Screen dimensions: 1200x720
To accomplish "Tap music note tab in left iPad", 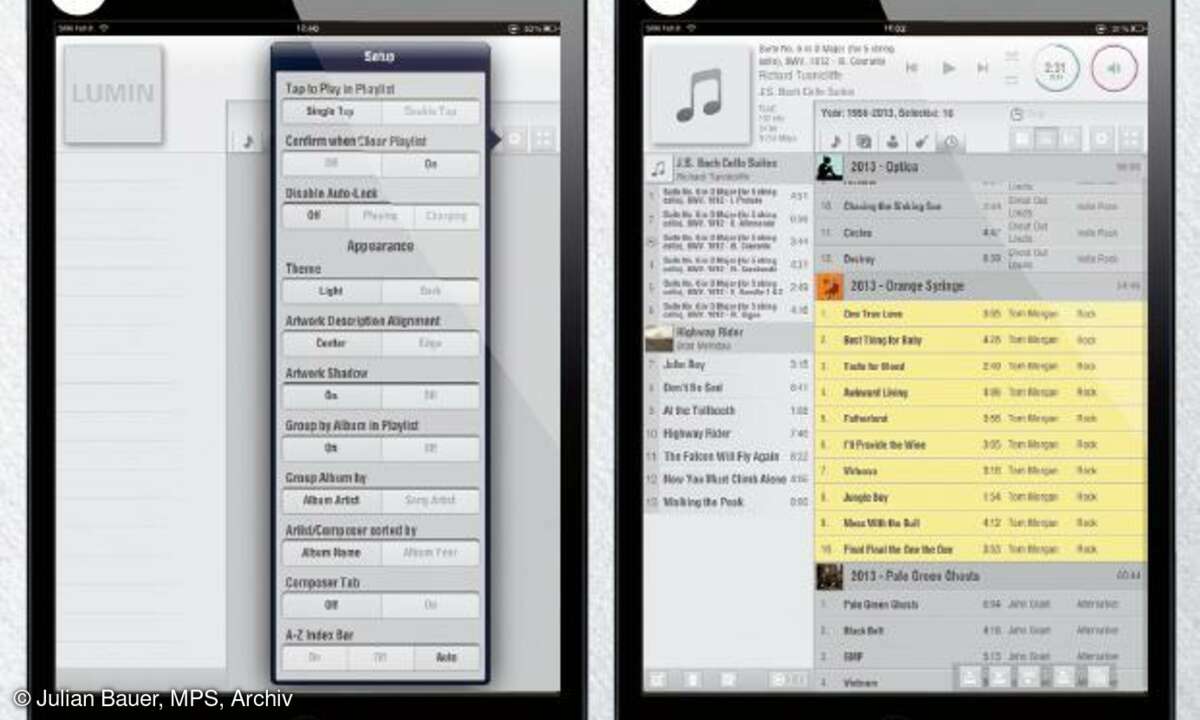I will click(x=248, y=142).
